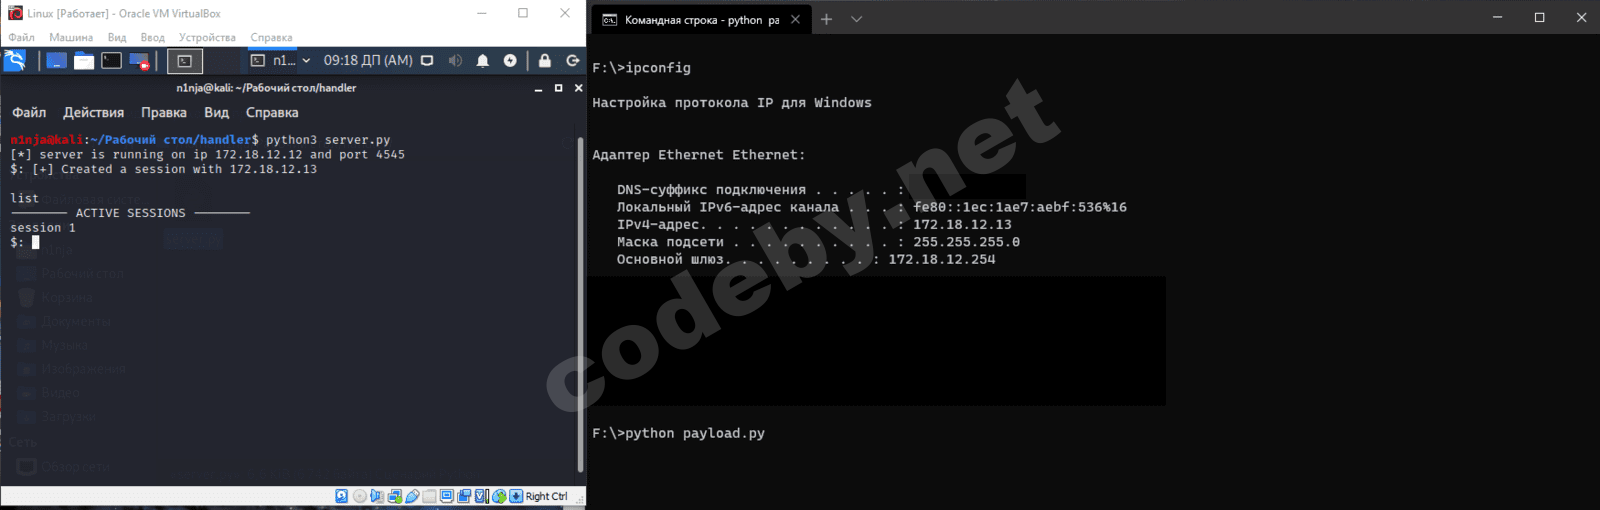This screenshot has height=510, width=1600.
Task: Click the Командная строка tab in Windows Terminal
Action: (x=701, y=19)
